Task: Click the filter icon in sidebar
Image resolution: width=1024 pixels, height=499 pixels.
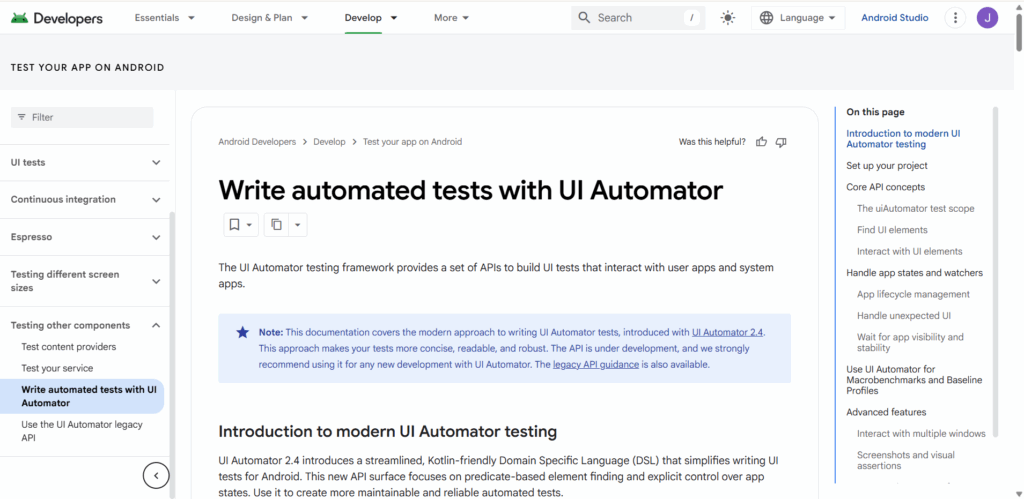Action: 22,117
